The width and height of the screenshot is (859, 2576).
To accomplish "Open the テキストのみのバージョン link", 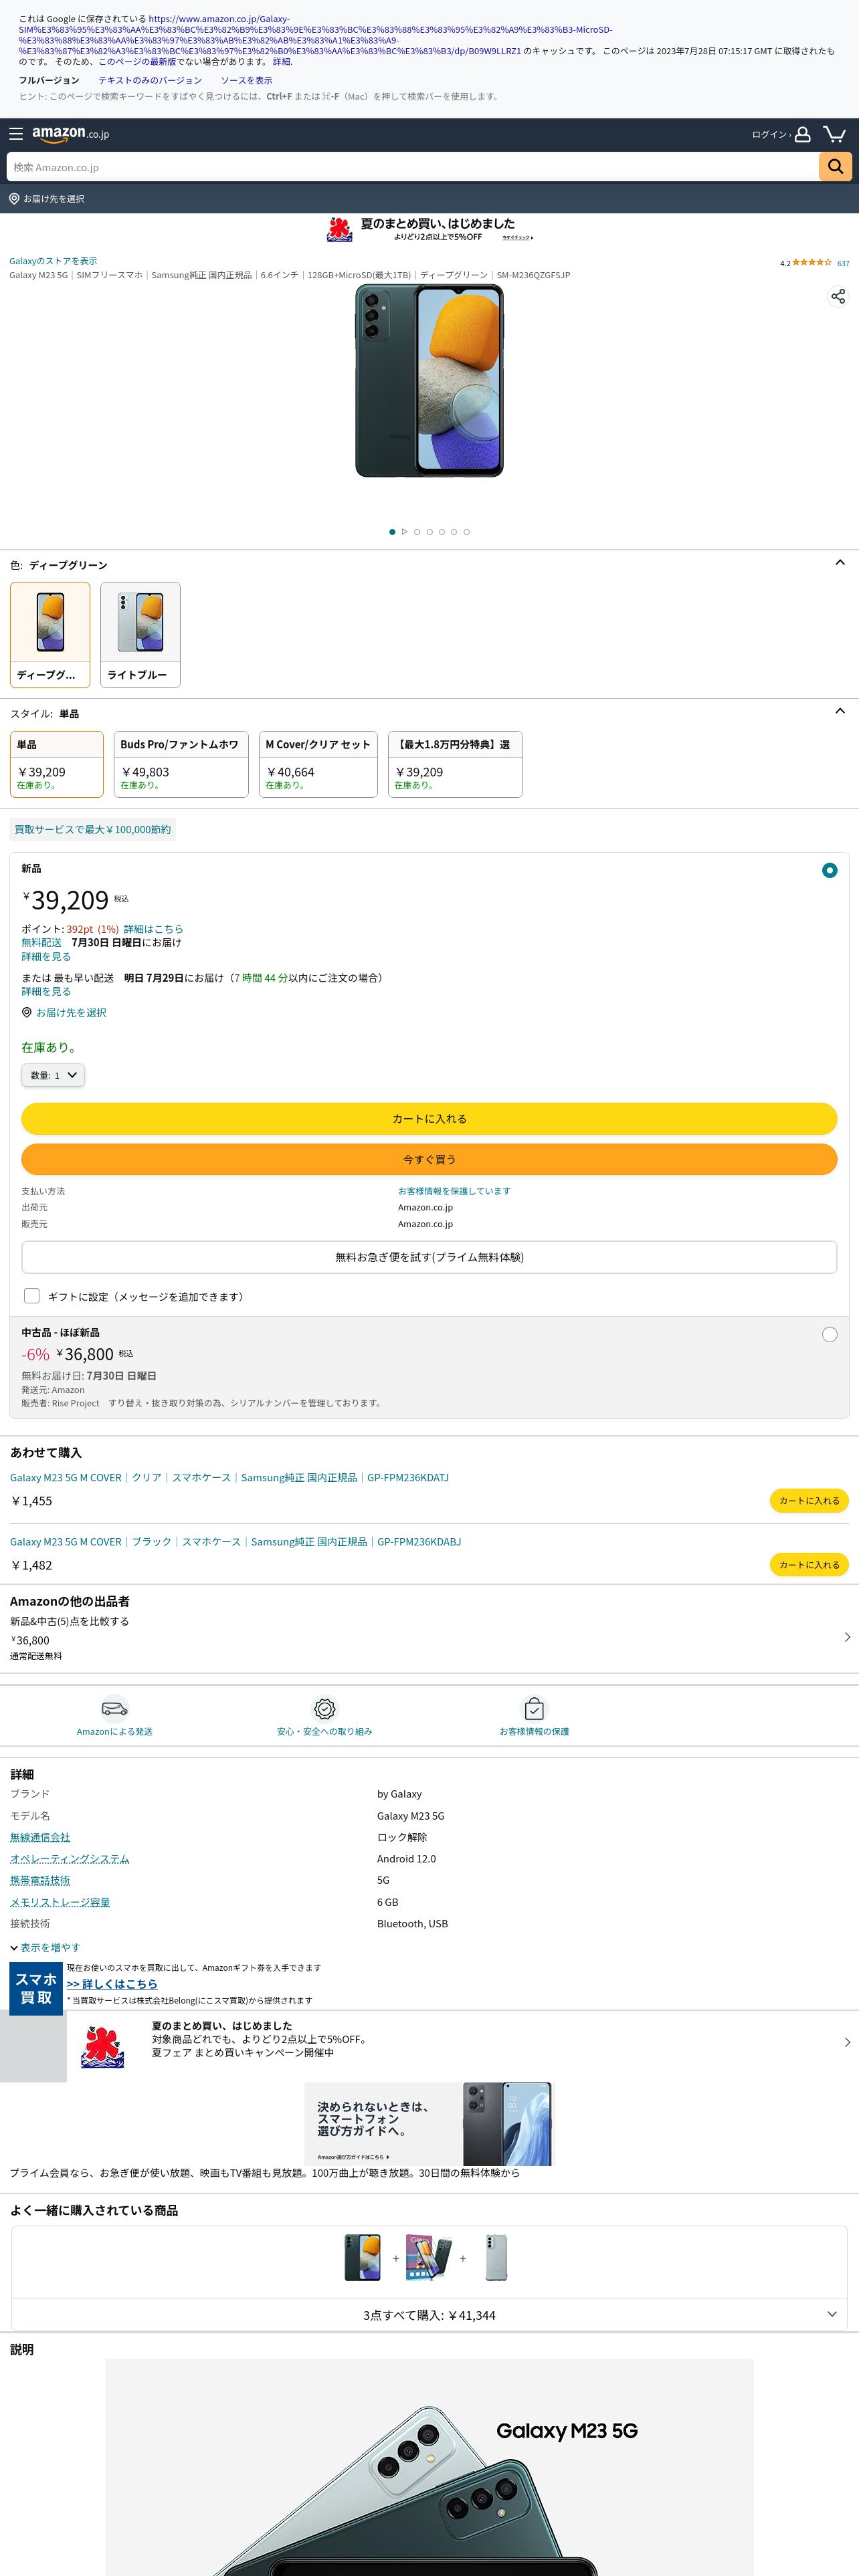I will click(150, 80).
